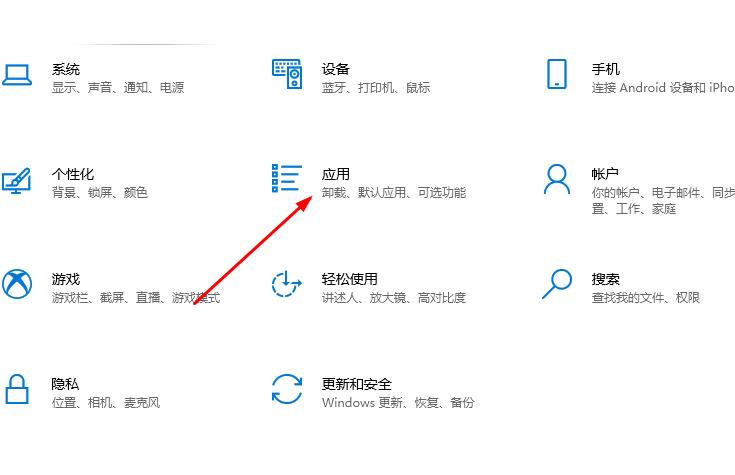Click the 应用 list icon
The height and width of the screenshot is (475, 735).
(x=287, y=178)
